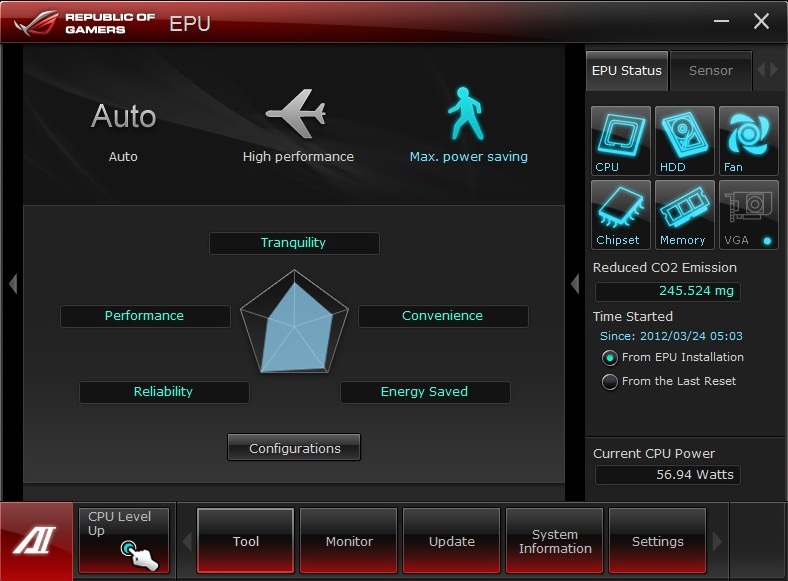This screenshot has width=788, height=581.
Task: Click the Reduced CO2 Emission heading
Action: pyautogui.click(x=664, y=267)
